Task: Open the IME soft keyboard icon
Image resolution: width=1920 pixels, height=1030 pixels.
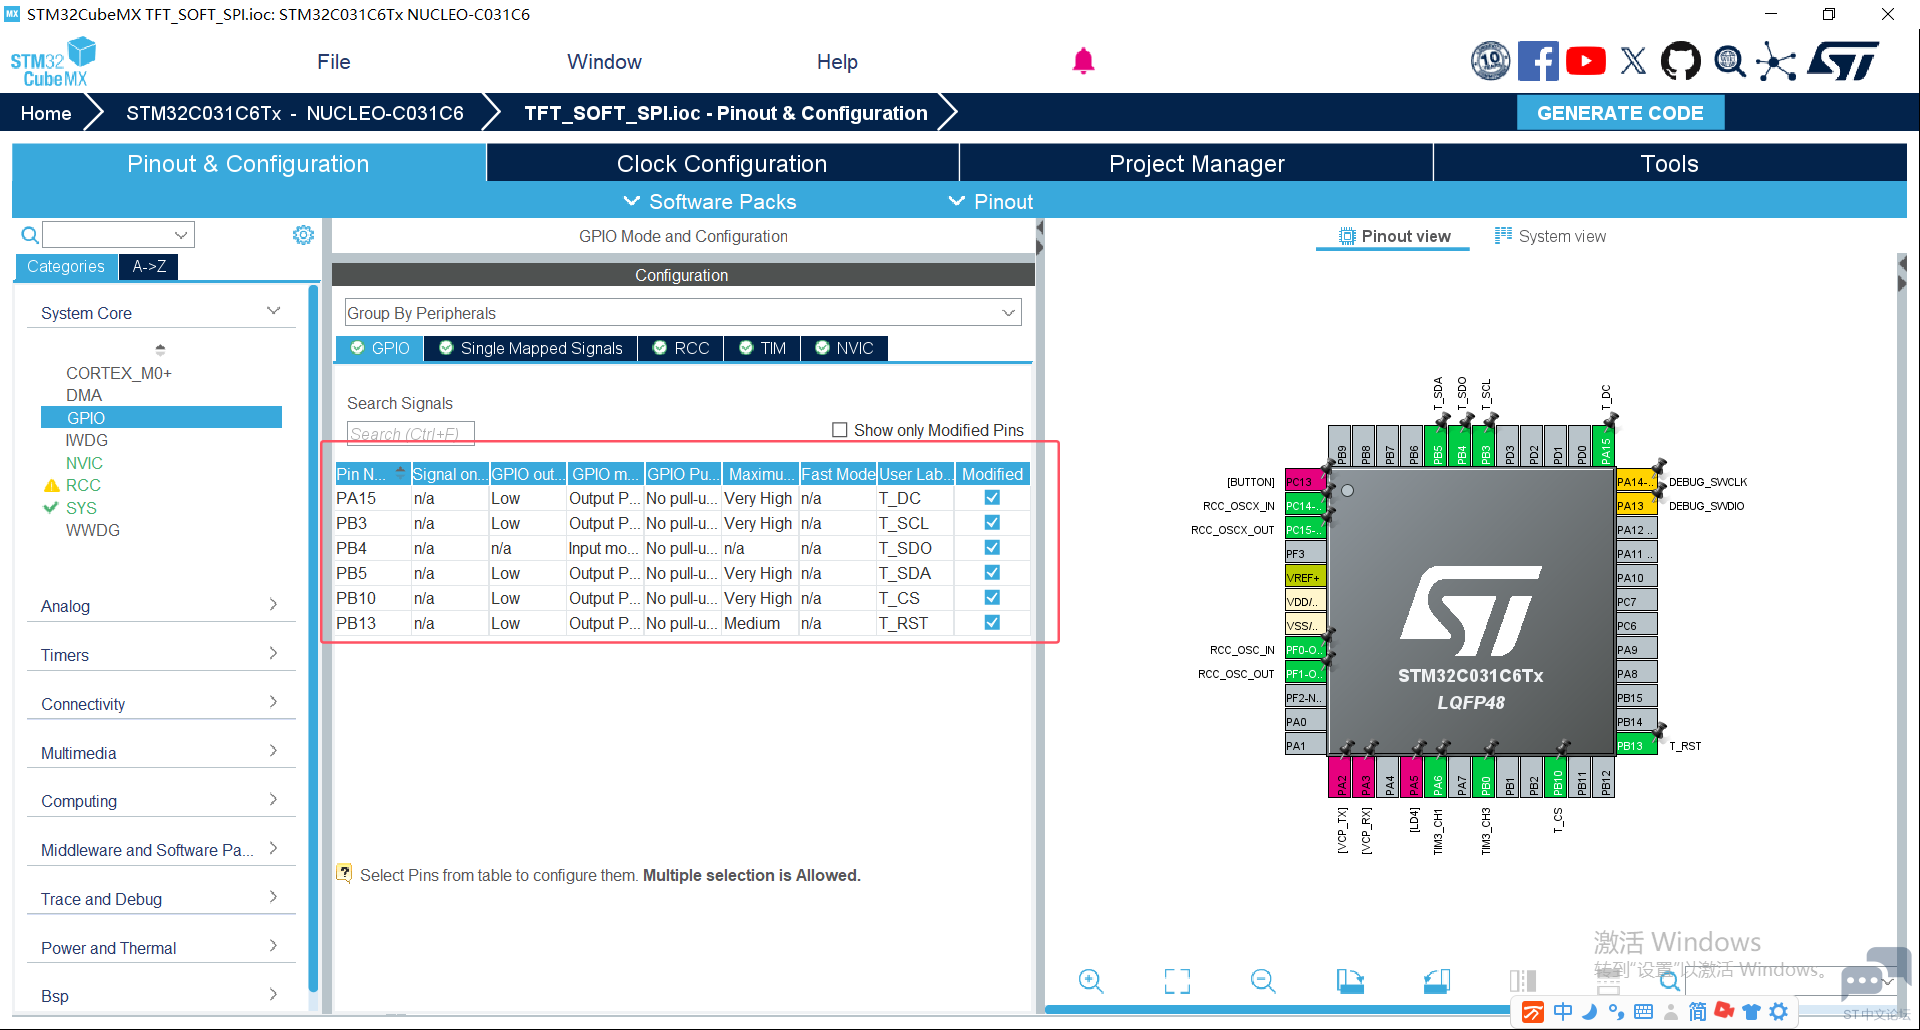Action: pos(1643,1012)
